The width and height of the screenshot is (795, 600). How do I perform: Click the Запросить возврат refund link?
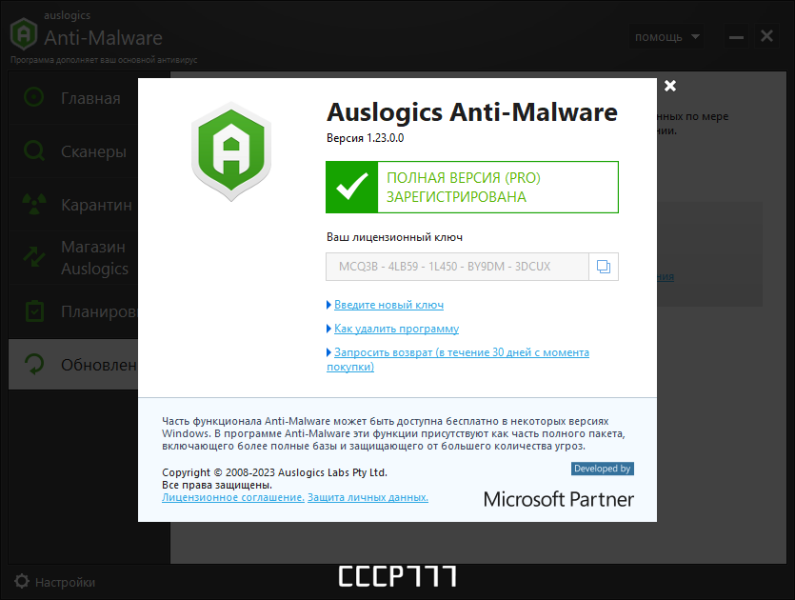[x=458, y=359]
